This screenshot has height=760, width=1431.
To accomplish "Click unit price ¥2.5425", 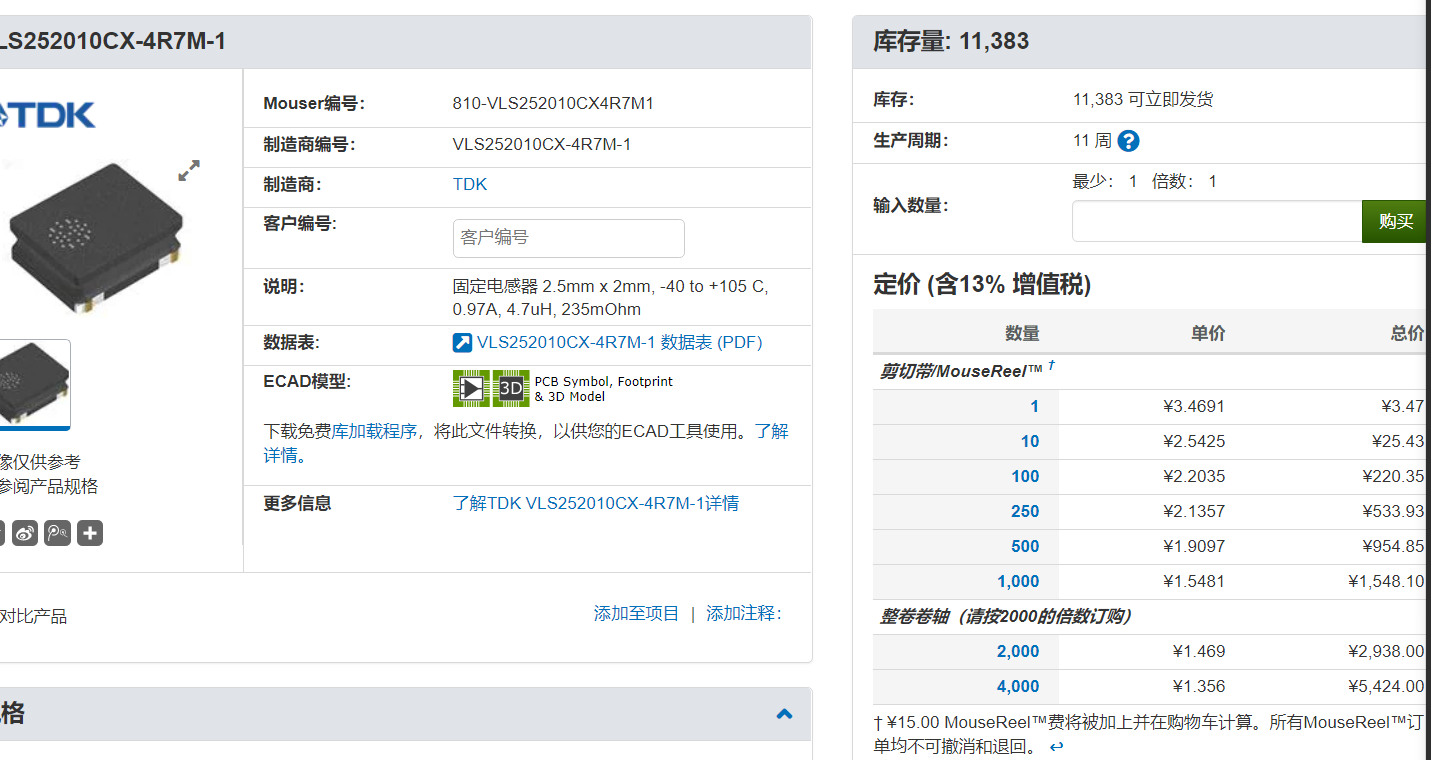I will (x=1194, y=441).
